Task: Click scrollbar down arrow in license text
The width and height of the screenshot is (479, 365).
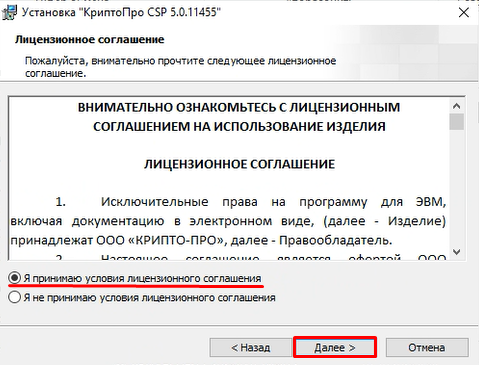Action: 457,252
